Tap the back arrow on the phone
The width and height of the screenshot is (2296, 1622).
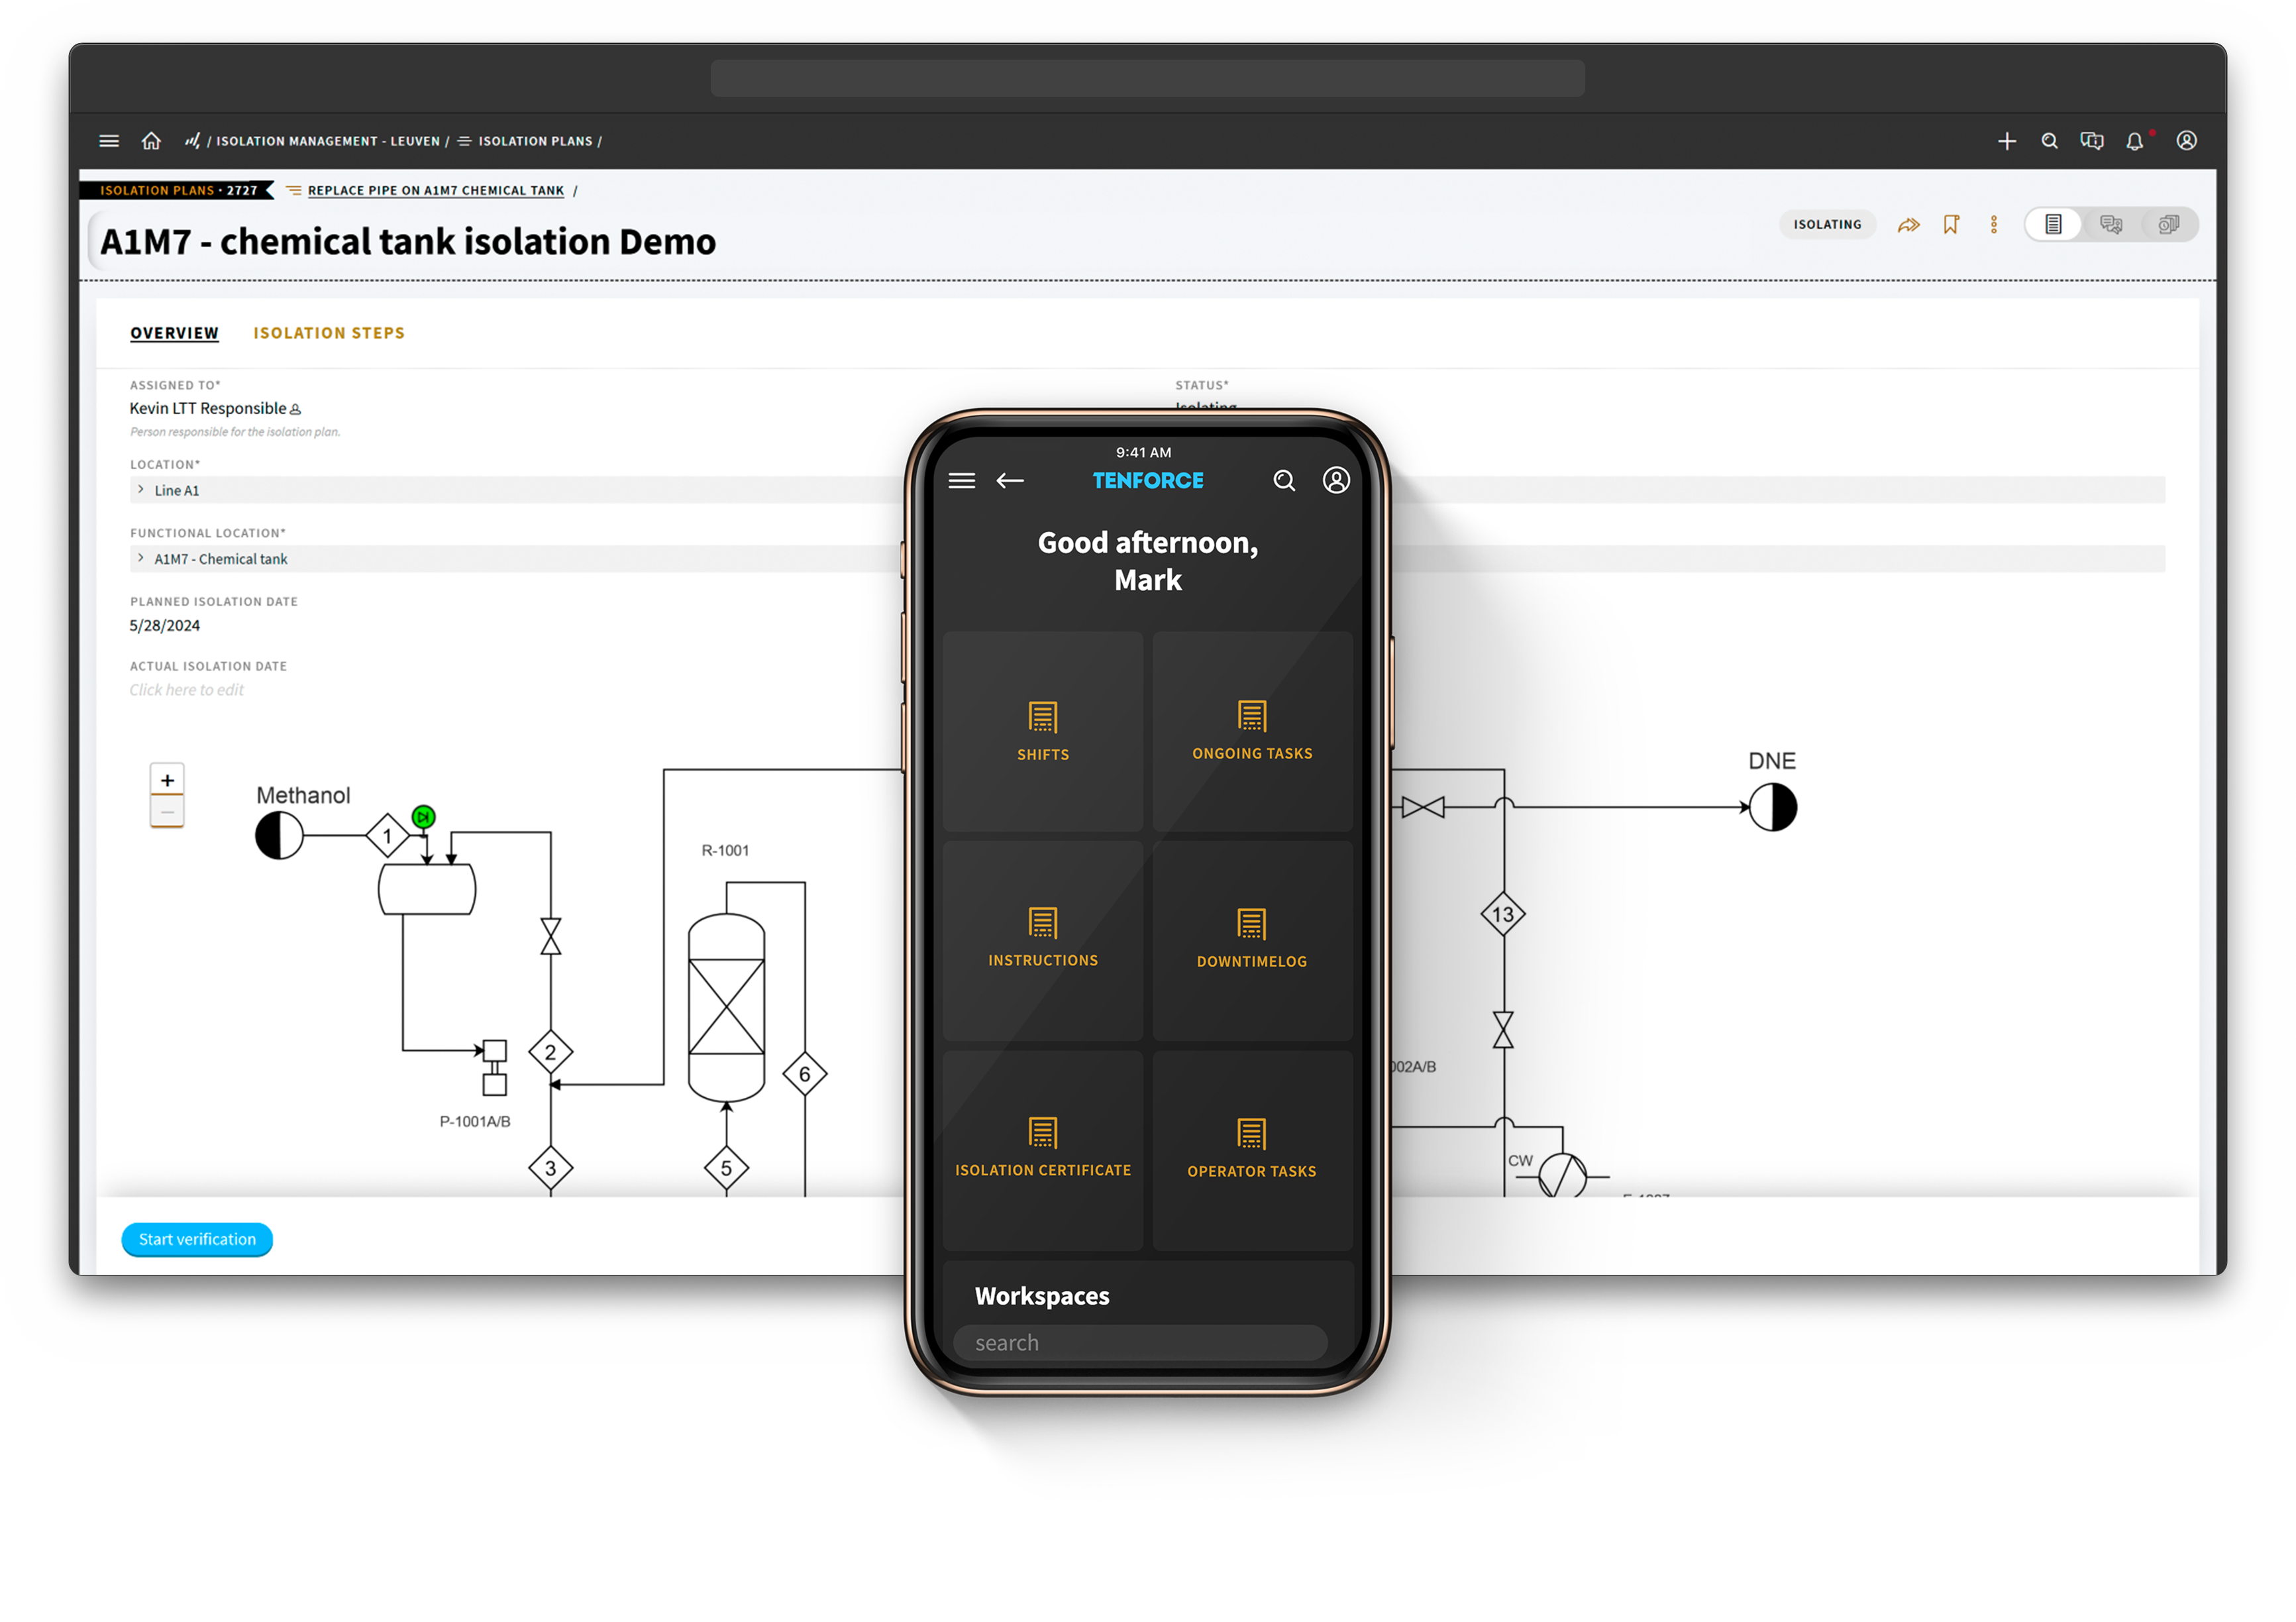[1010, 481]
